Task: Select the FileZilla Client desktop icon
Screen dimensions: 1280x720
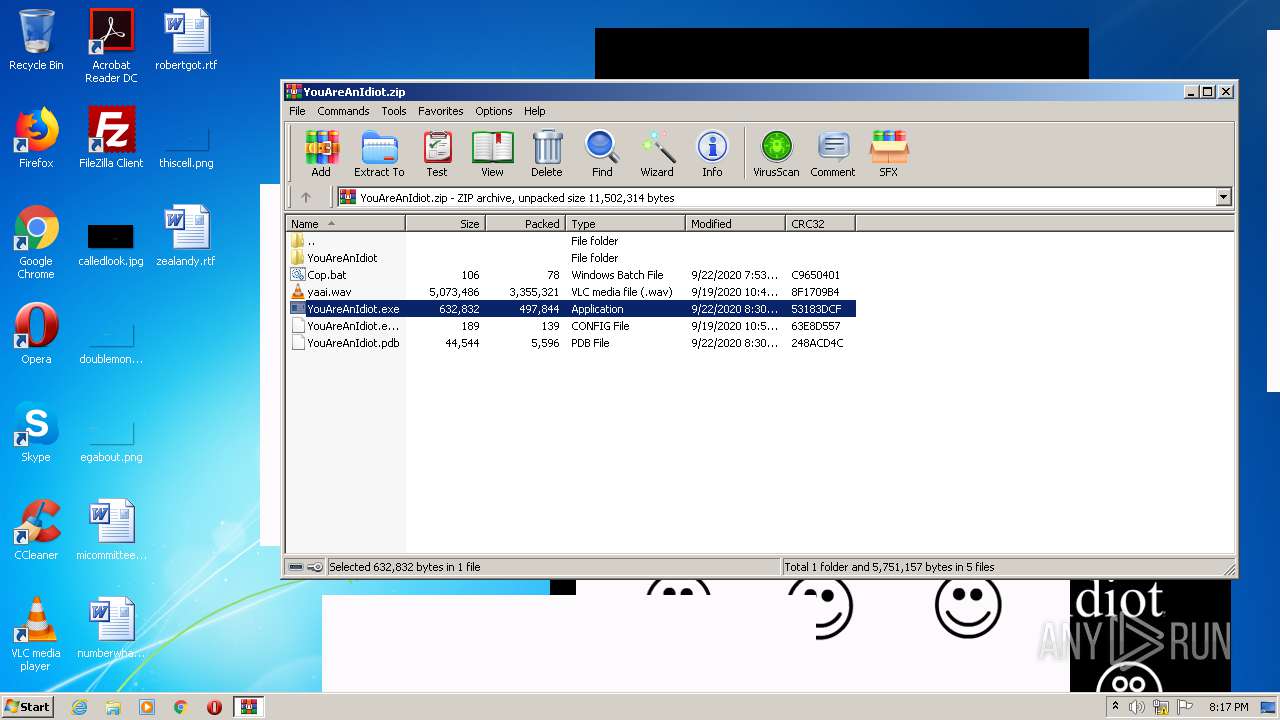Action: (111, 138)
